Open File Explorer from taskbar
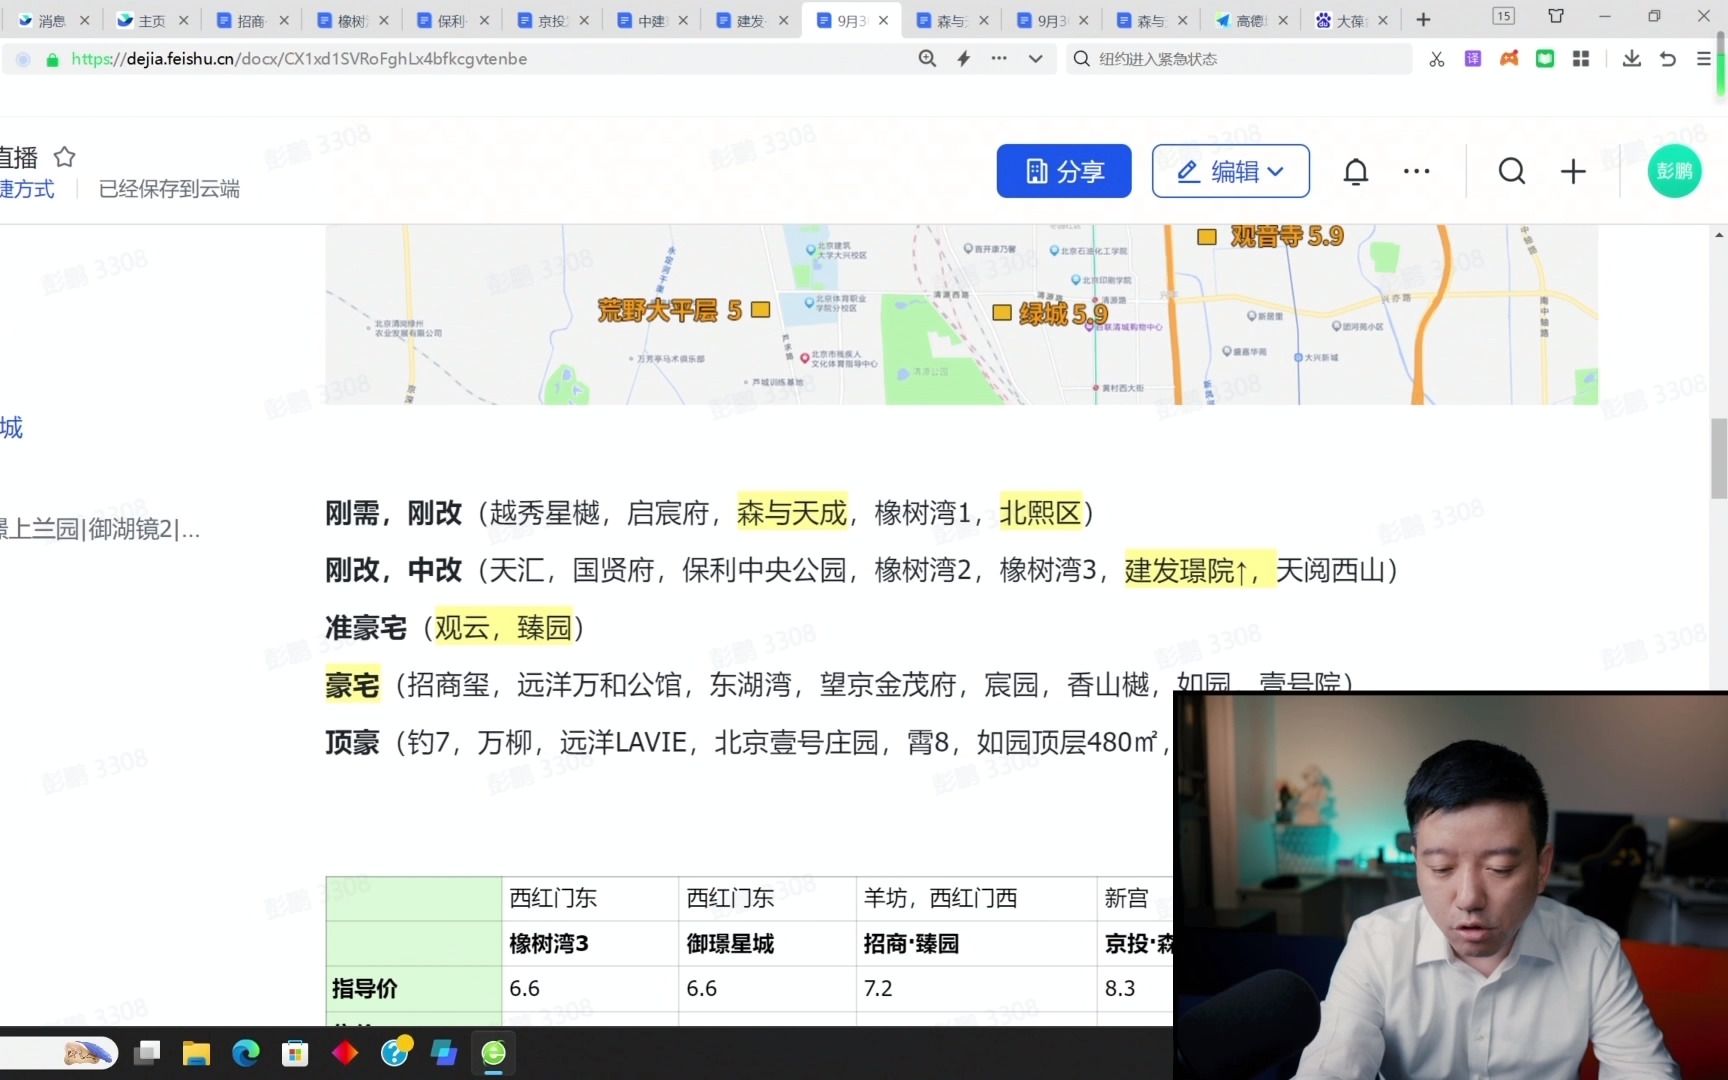1728x1080 pixels. tap(196, 1052)
